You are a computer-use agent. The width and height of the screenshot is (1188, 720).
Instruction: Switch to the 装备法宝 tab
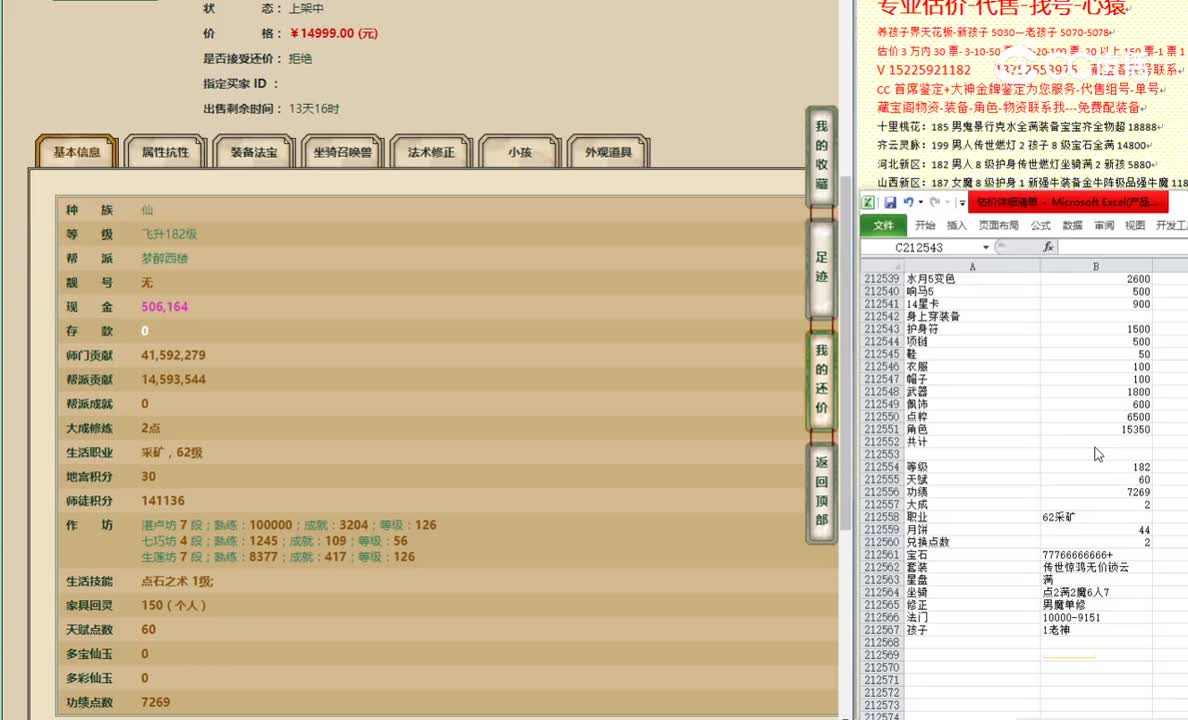tap(254, 152)
